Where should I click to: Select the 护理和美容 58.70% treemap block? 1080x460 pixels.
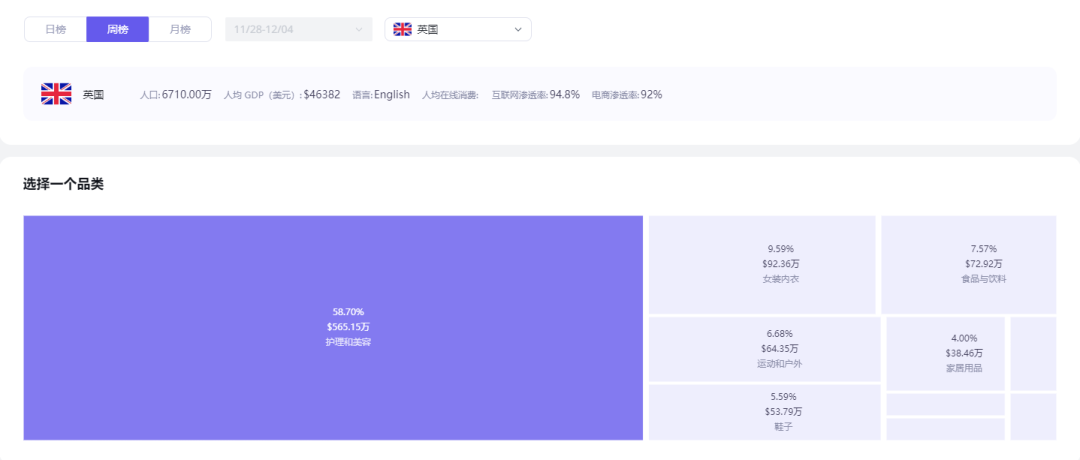[333, 328]
